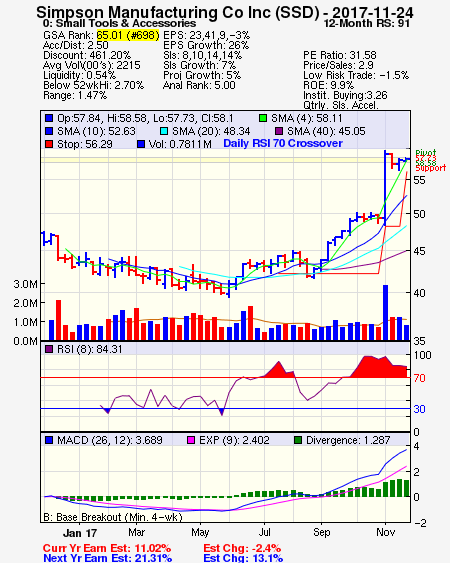Click the purple RSI (8) legend swatch
The width and height of the screenshot is (450, 563).
(x=49, y=349)
